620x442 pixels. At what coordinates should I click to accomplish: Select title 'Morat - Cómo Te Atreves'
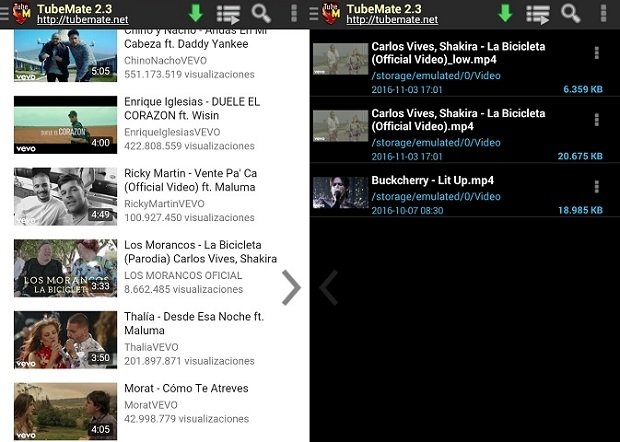click(186, 388)
